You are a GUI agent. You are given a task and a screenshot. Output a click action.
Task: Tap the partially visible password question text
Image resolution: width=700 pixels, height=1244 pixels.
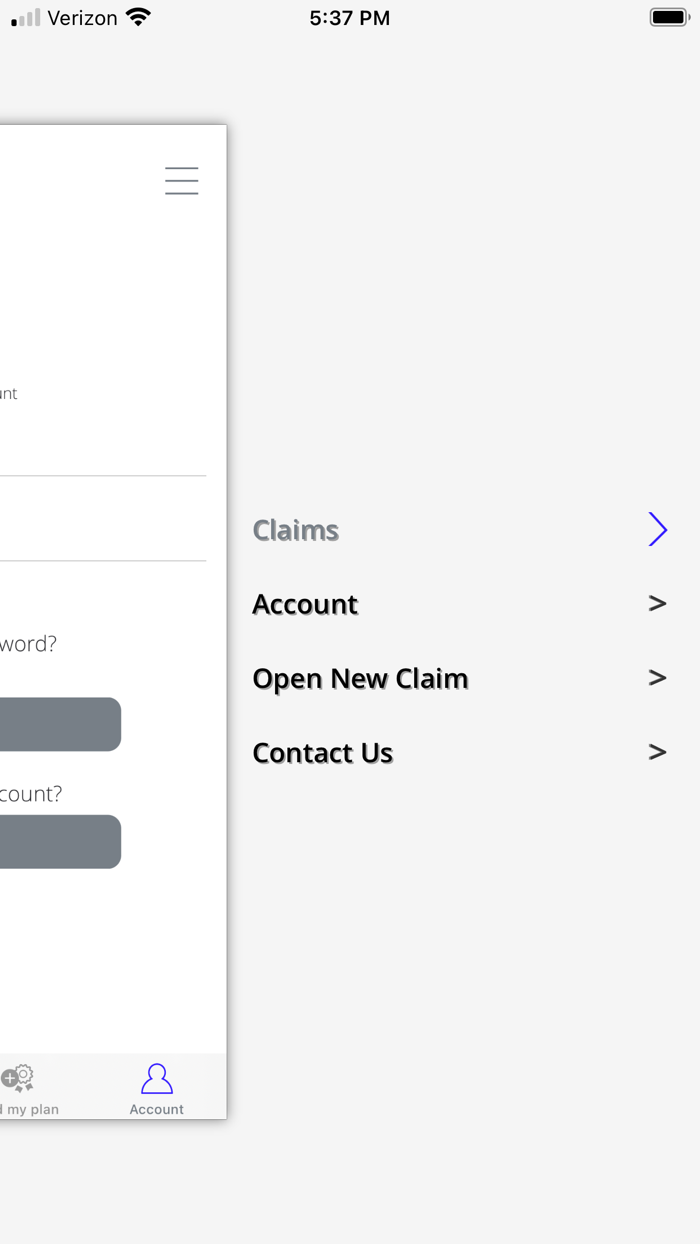pos(28,644)
